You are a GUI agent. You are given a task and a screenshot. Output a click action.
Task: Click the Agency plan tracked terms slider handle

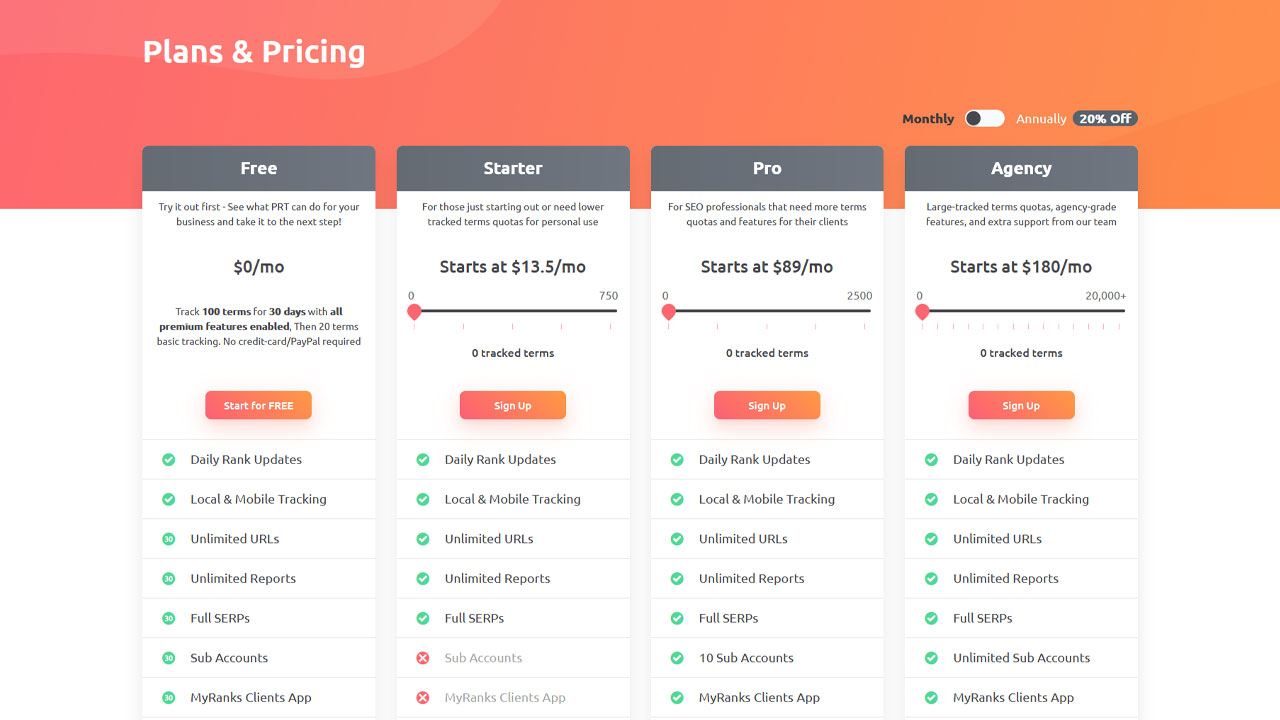(x=922, y=311)
